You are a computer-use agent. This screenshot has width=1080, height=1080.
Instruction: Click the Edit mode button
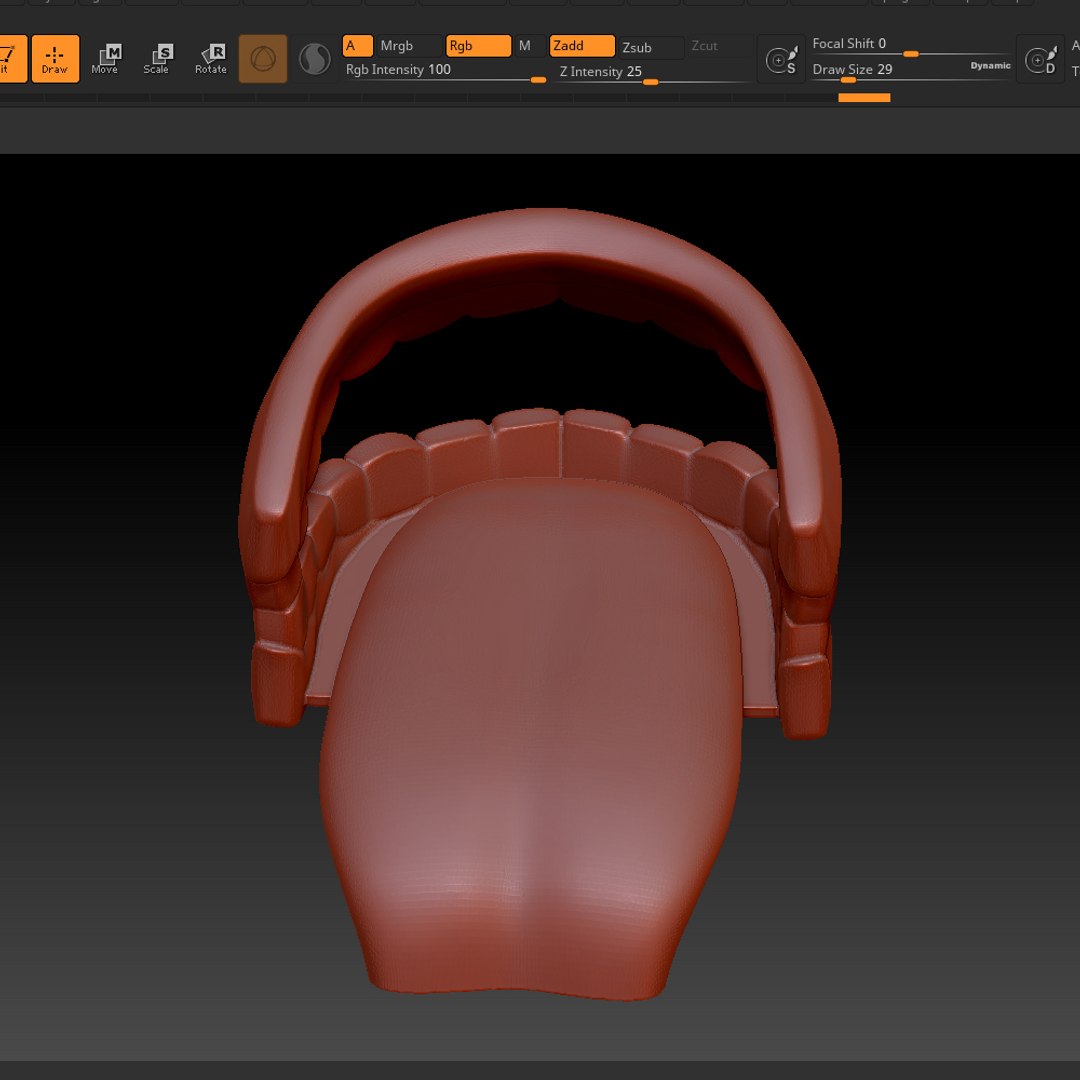pyautogui.click(x=12, y=59)
